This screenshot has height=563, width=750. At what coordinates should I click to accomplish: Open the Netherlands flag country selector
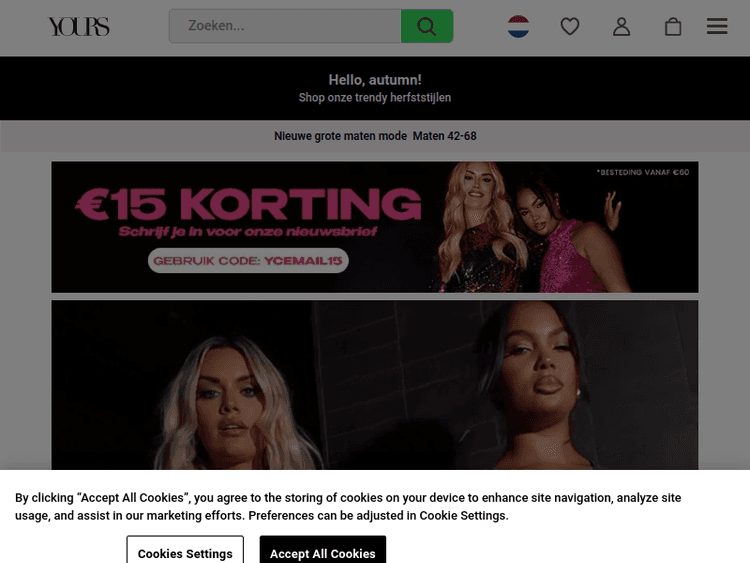click(518, 26)
